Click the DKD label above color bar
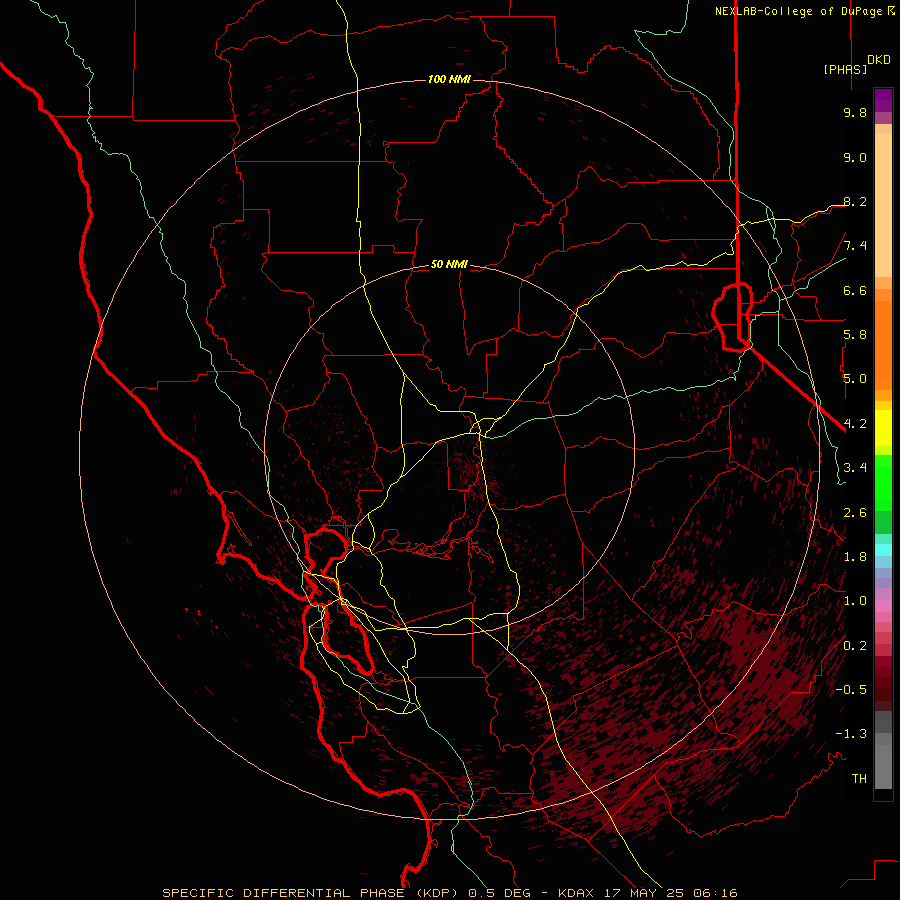This screenshot has width=900, height=900. pyautogui.click(x=879, y=60)
